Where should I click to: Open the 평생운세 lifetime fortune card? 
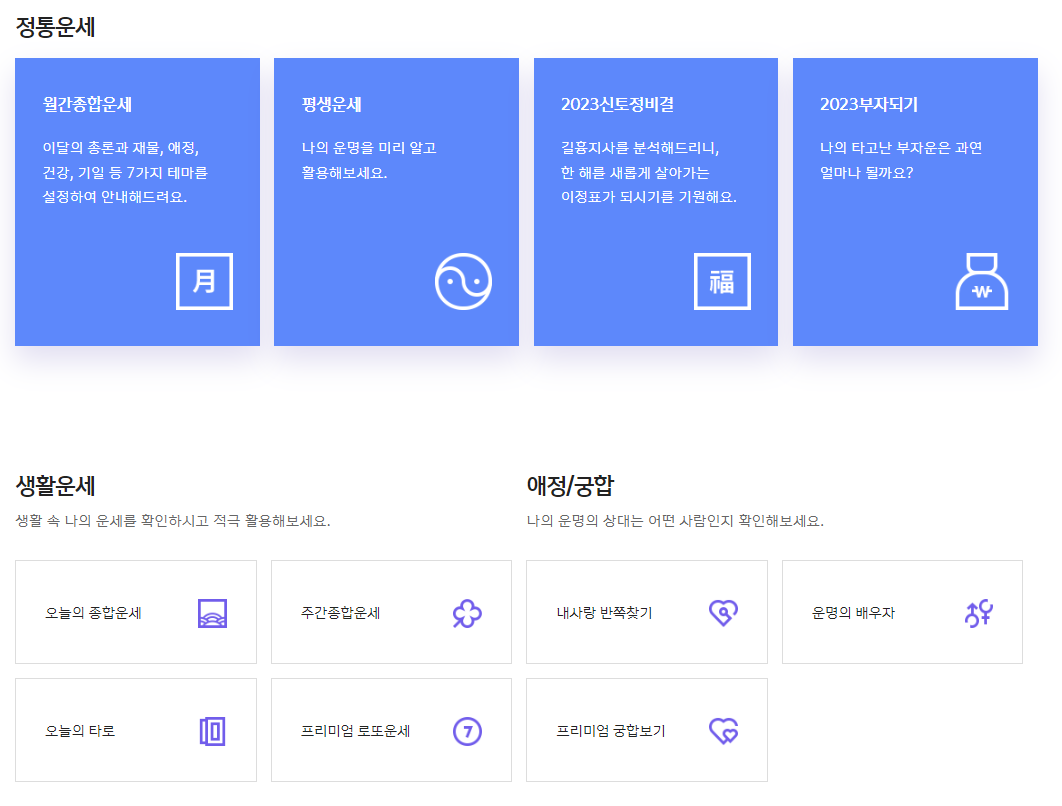[x=396, y=200]
